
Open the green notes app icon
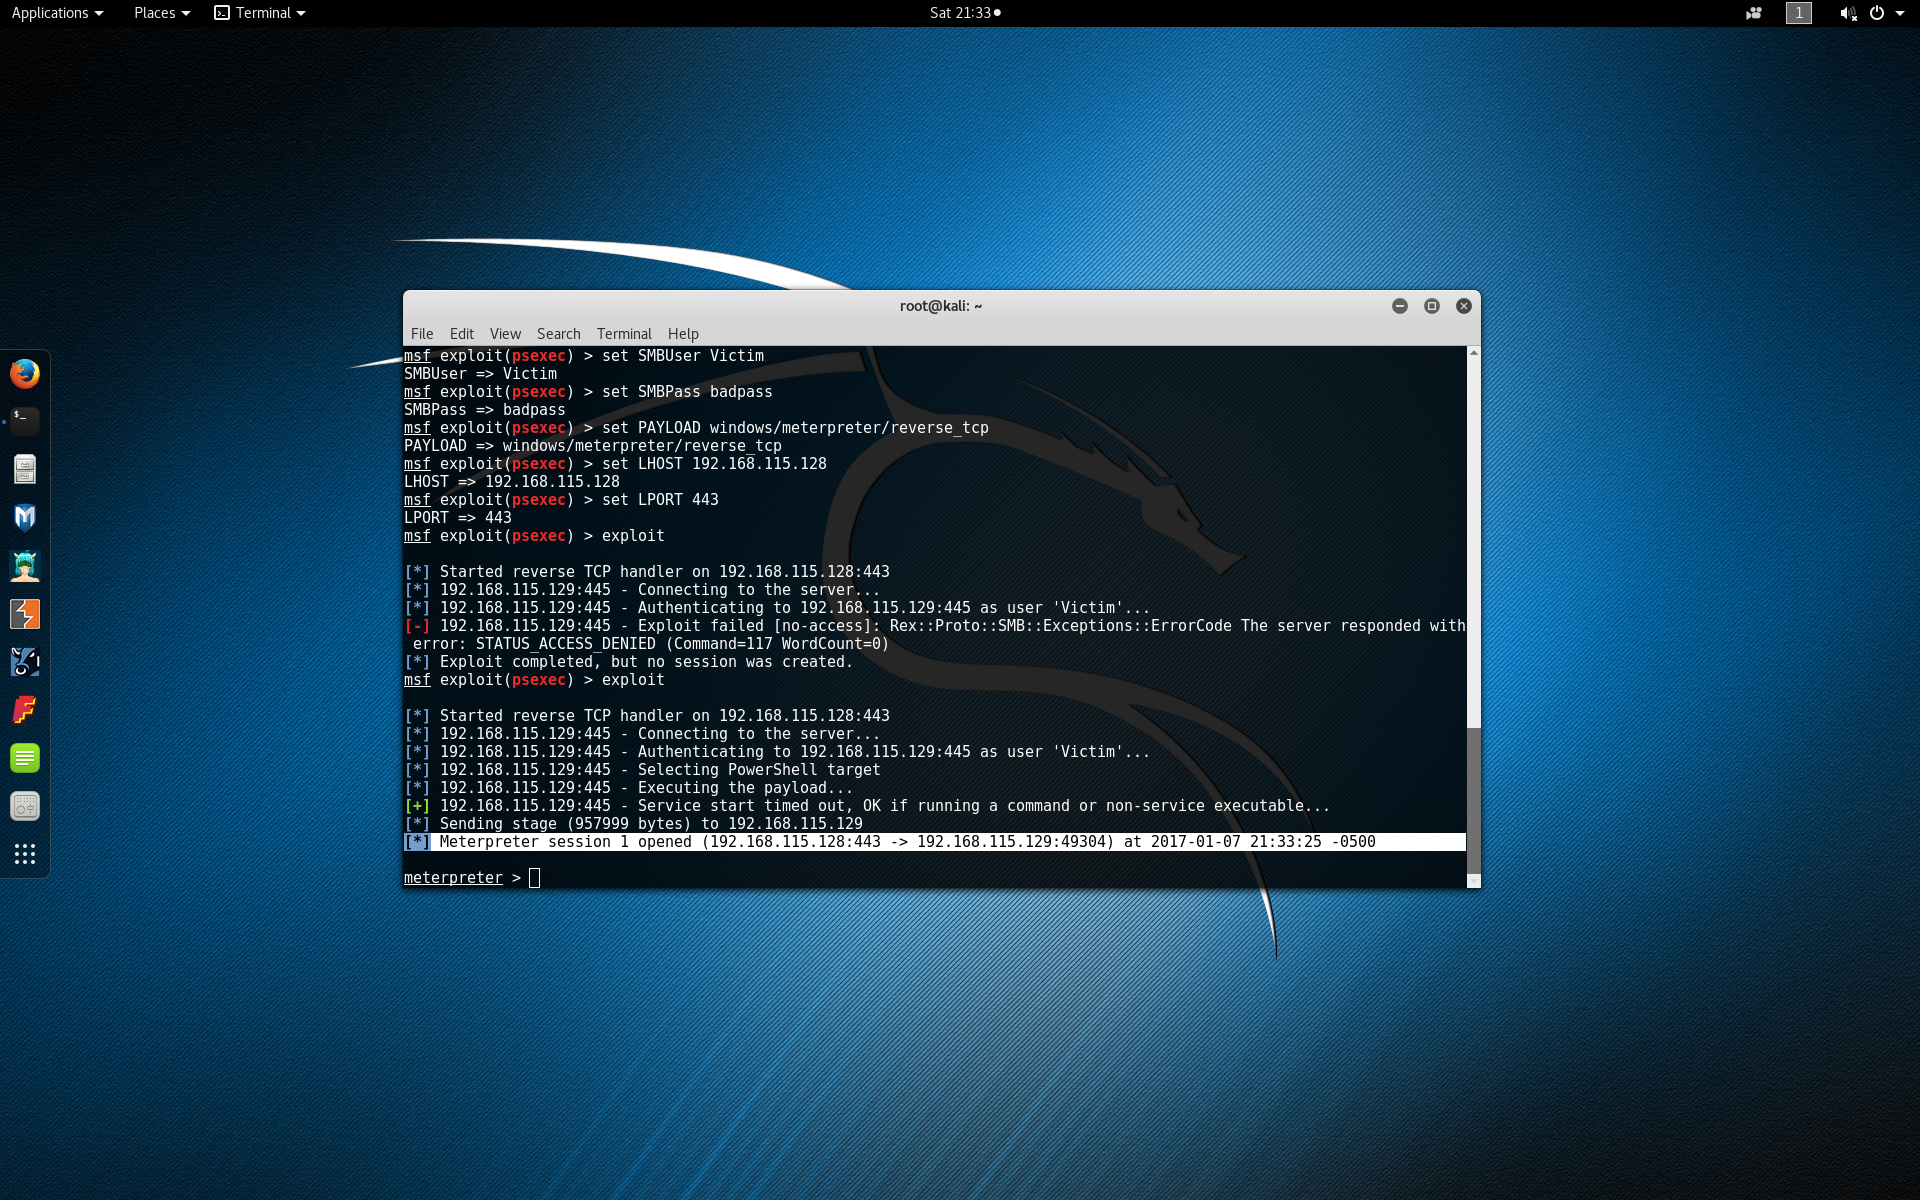(x=25, y=758)
